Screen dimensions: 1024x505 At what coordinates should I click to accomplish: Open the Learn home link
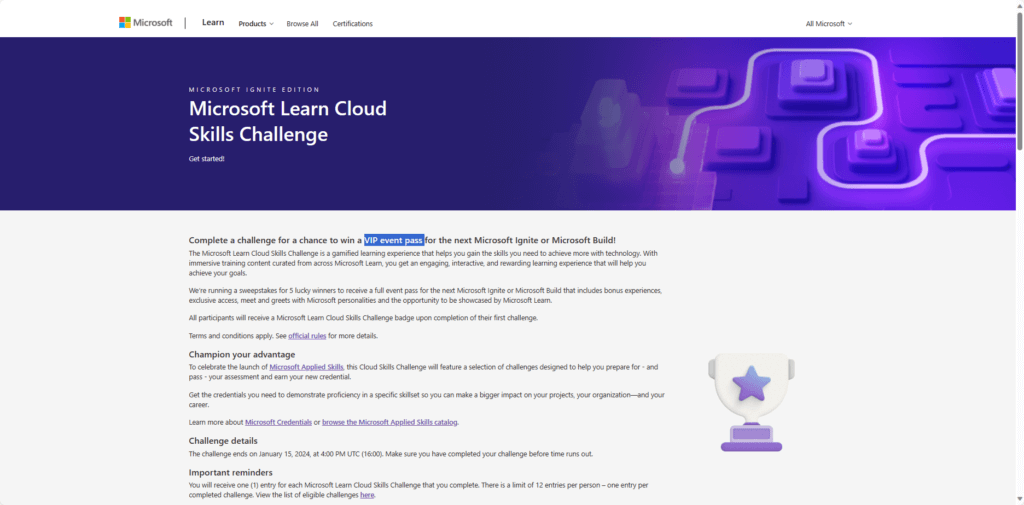click(213, 23)
